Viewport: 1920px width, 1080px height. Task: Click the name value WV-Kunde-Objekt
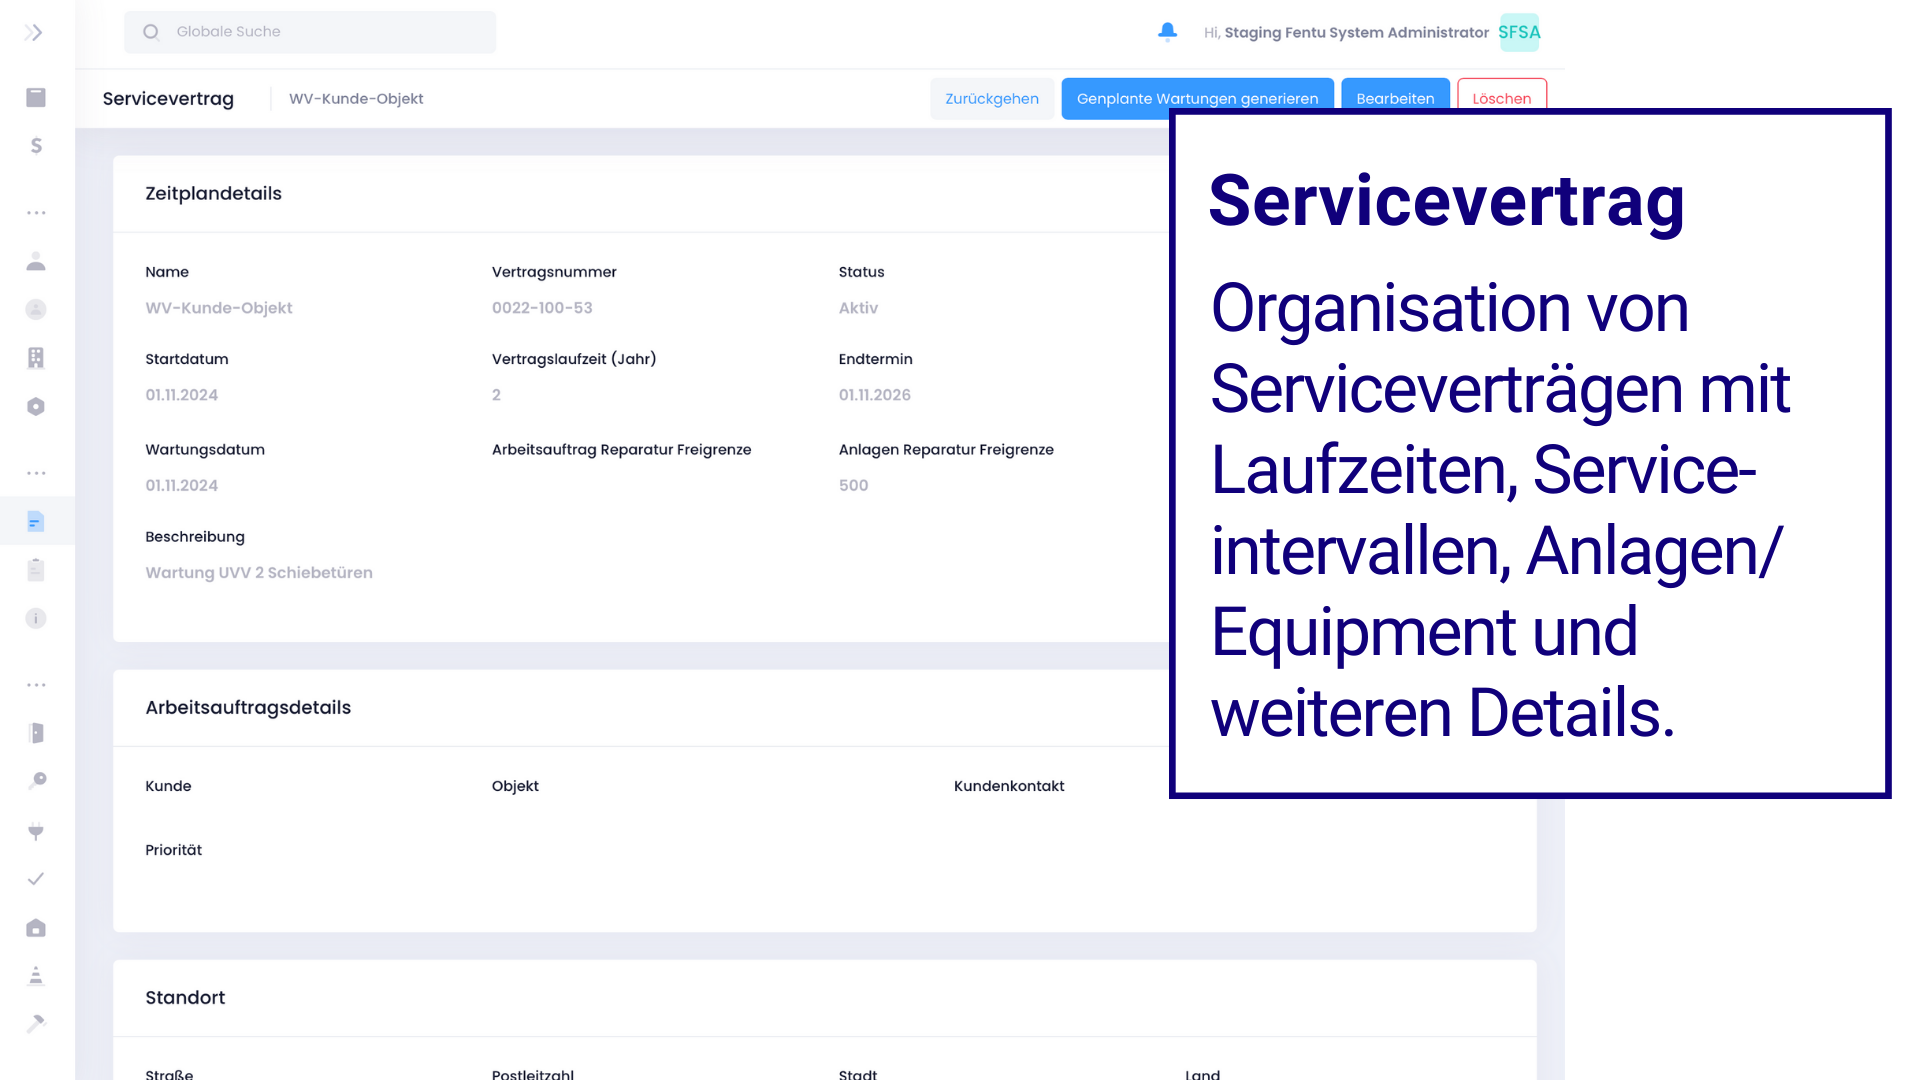coord(219,308)
